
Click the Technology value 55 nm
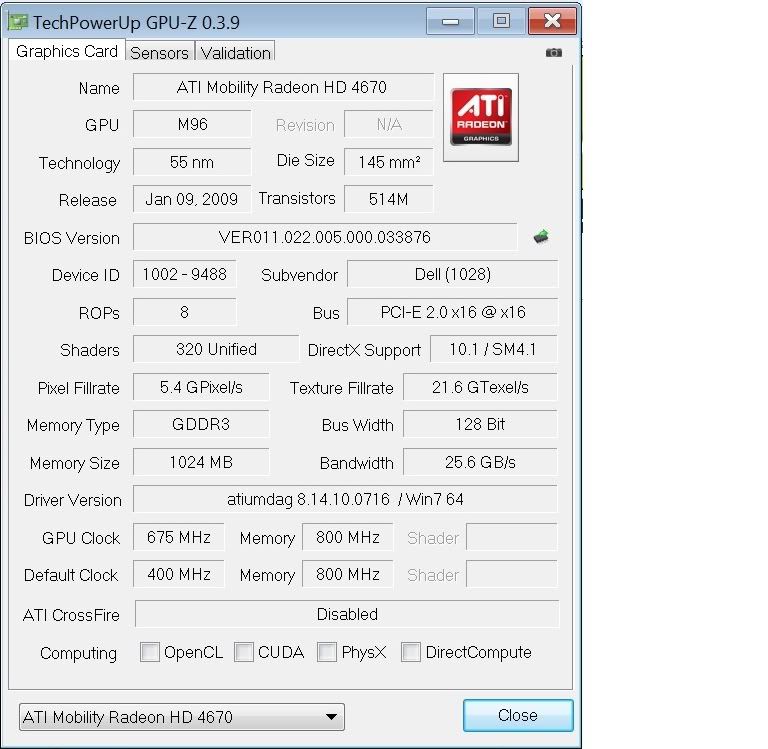[192, 162]
